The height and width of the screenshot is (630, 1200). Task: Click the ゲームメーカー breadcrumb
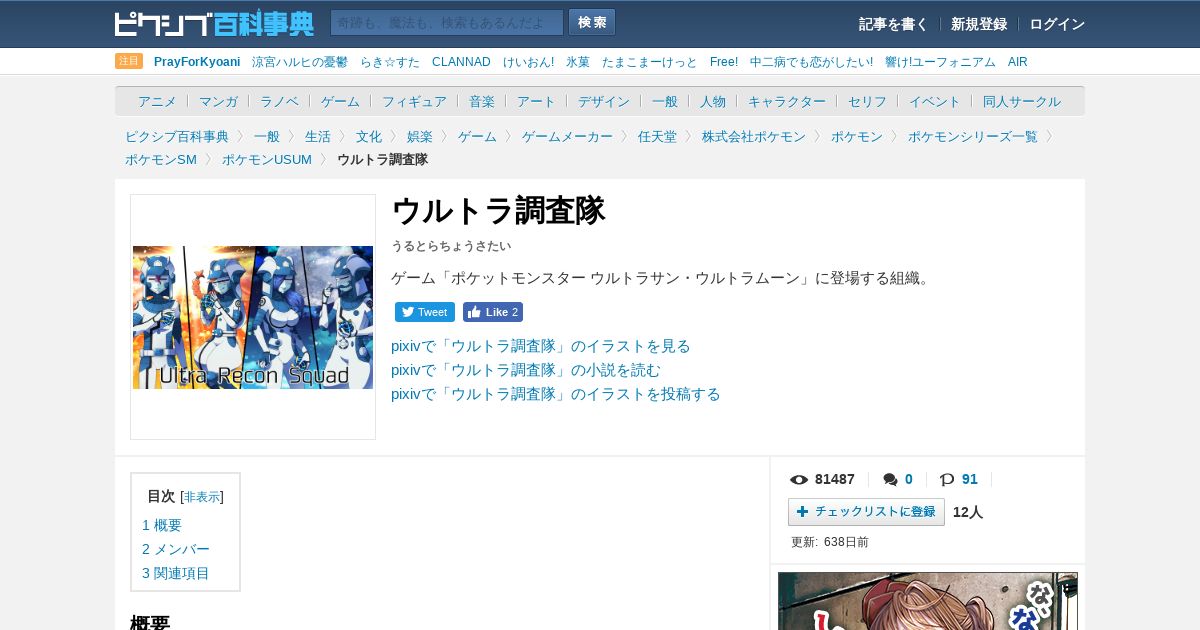tap(567, 137)
